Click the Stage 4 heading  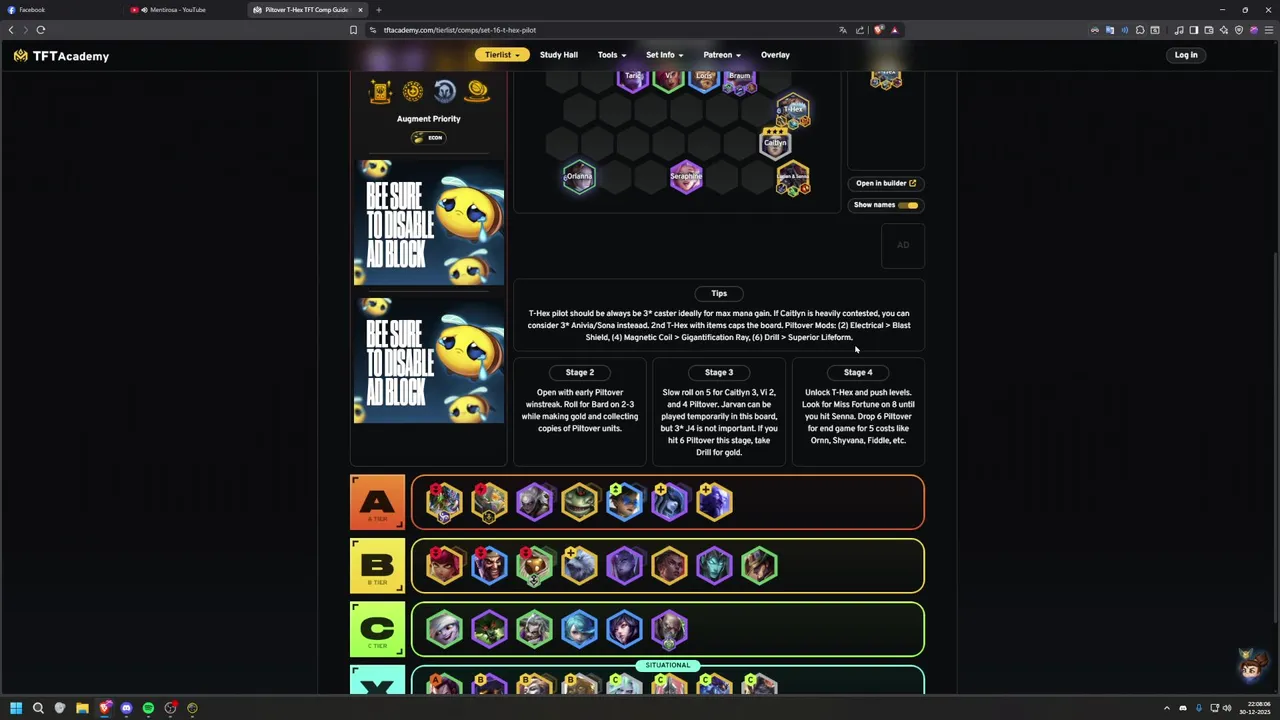[x=858, y=372]
